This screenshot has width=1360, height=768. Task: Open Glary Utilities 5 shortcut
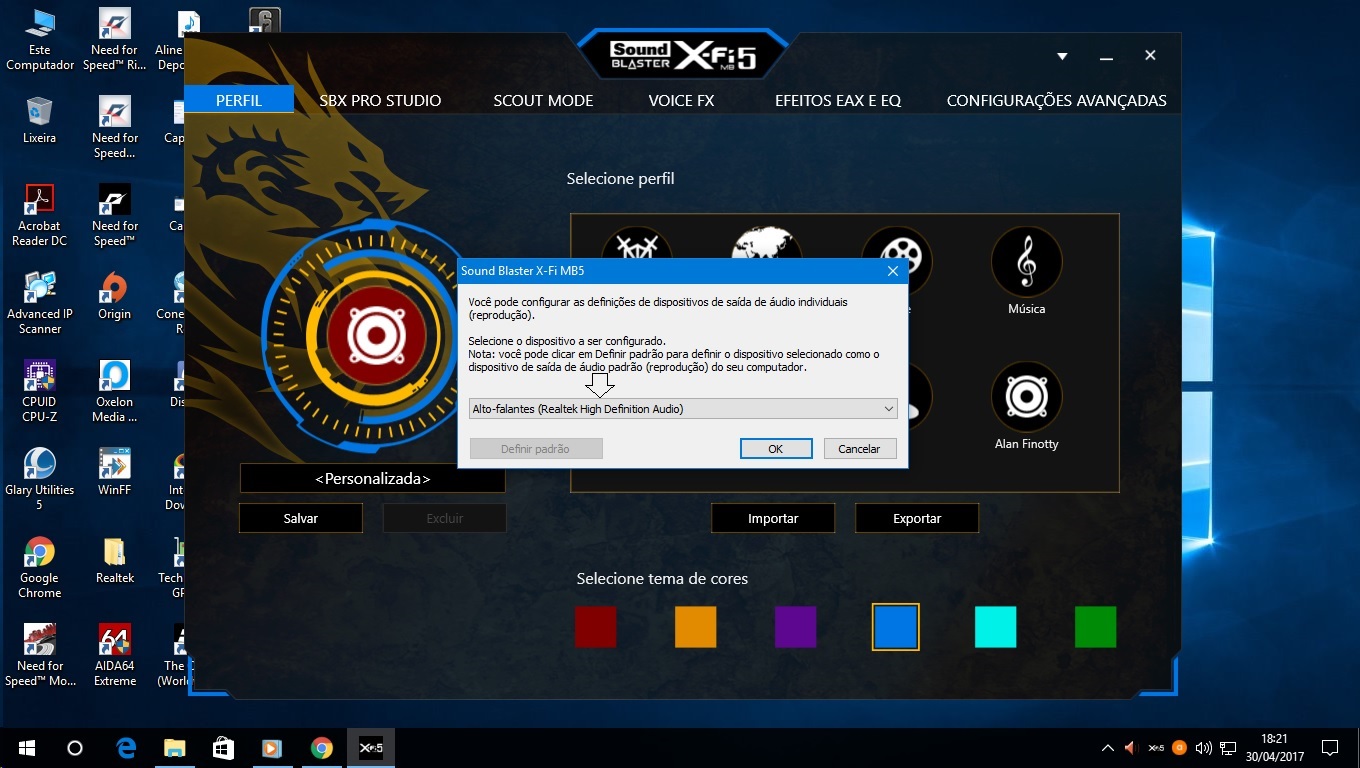(40, 480)
